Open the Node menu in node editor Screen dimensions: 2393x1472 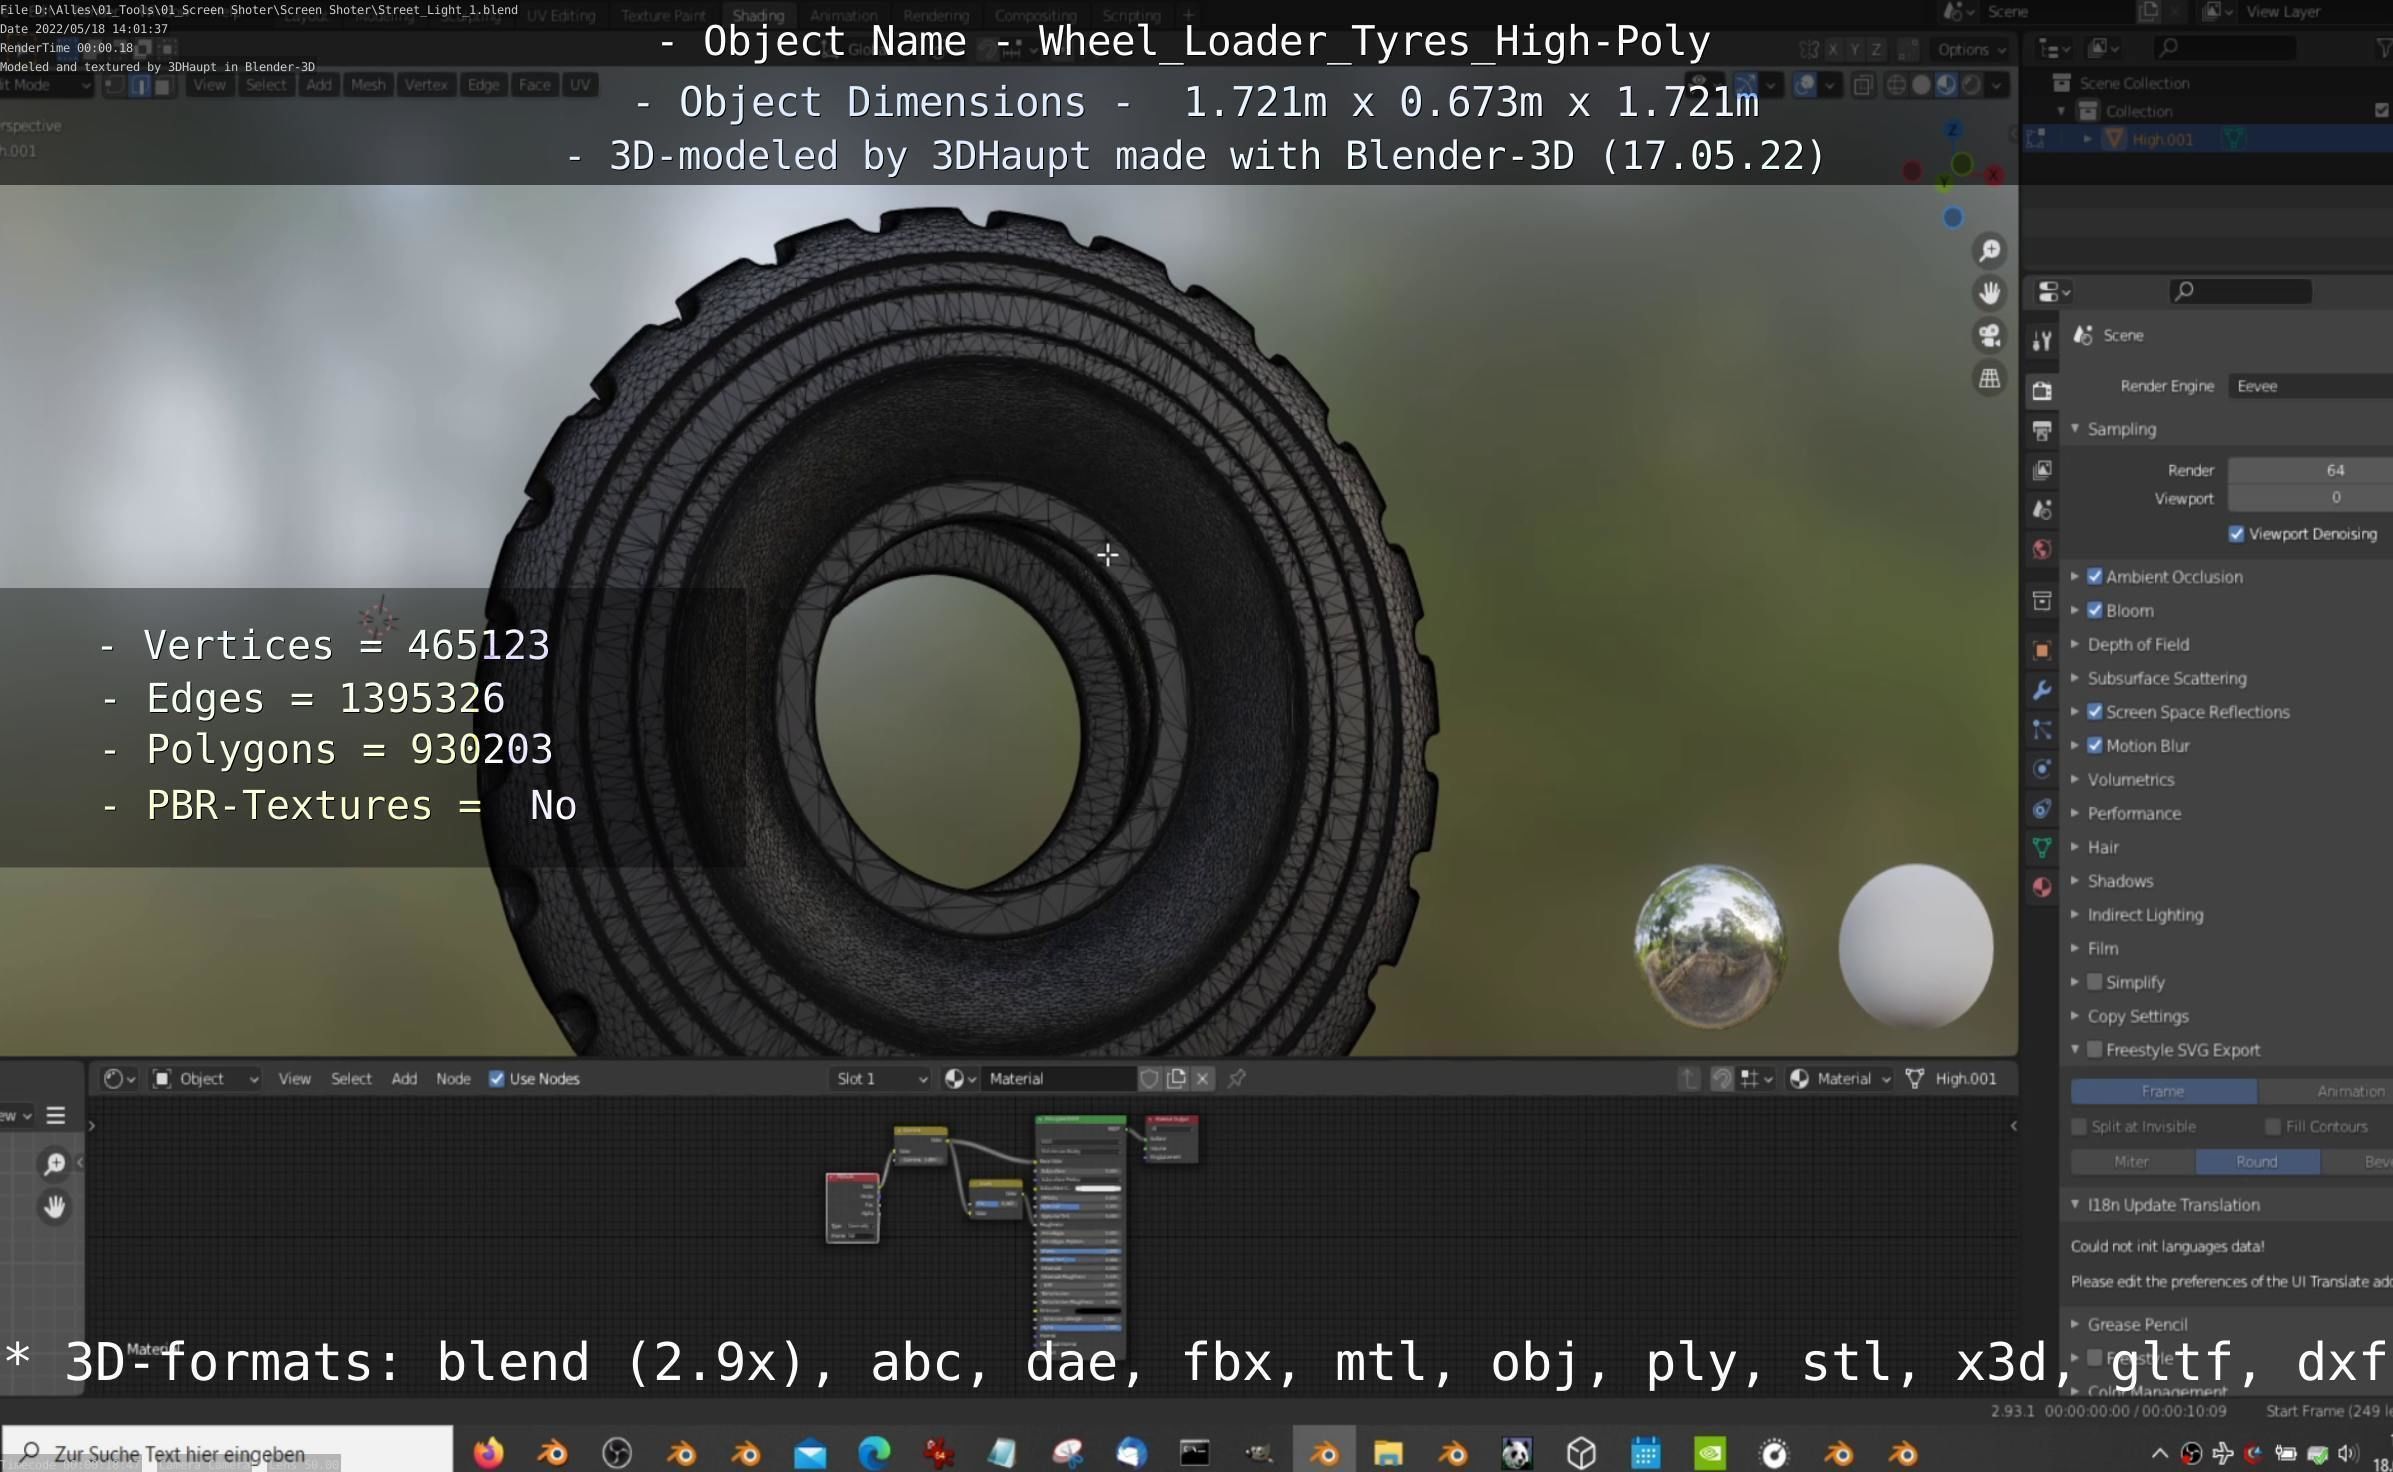453,1078
